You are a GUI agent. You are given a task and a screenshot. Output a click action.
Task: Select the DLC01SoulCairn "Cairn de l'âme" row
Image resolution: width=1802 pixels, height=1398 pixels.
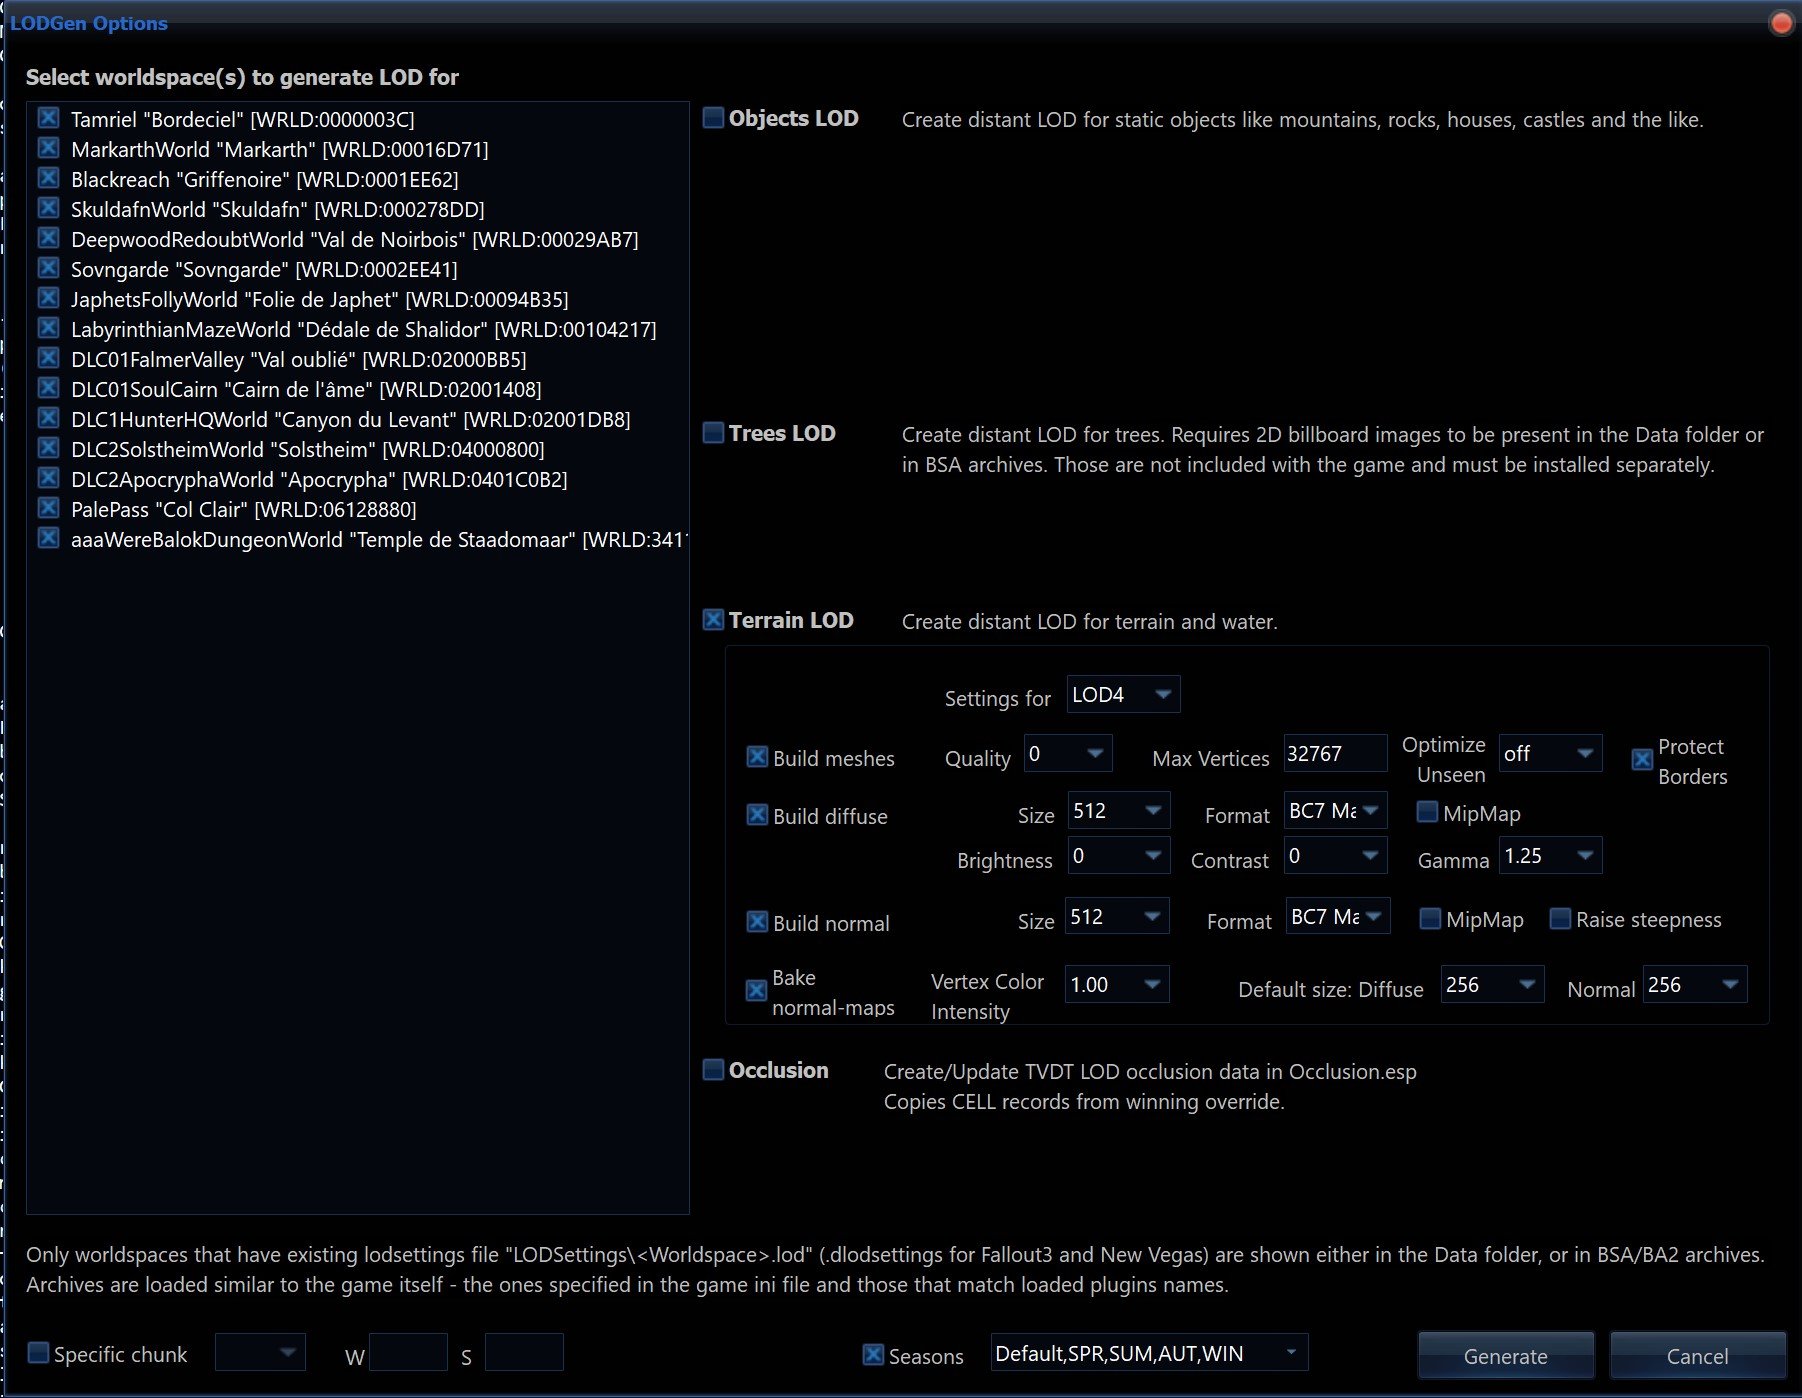(x=306, y=389)
